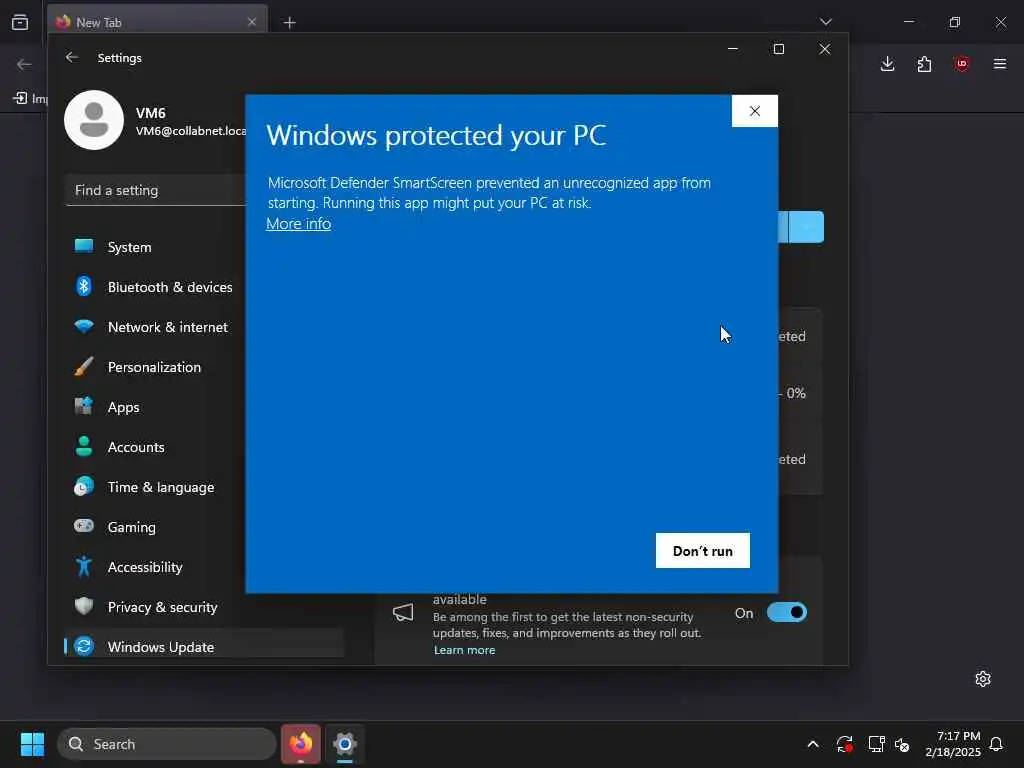This screenshot has height=768, width=1024.
Task: Close the New Tab browser tab
Action: (252, 22)
